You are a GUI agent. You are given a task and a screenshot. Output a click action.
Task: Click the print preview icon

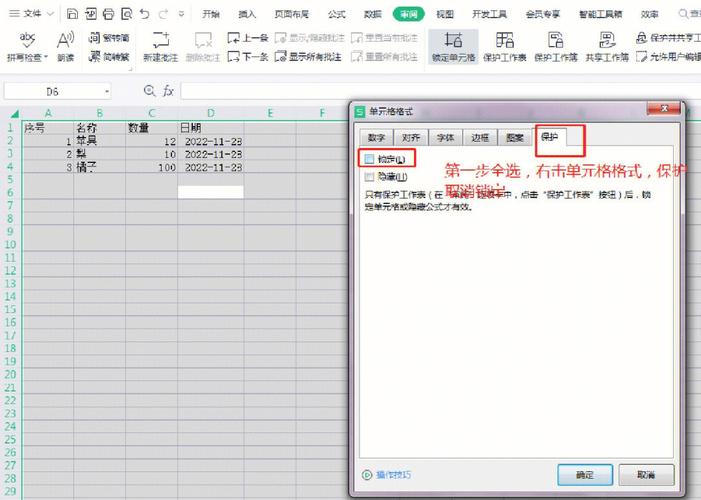(x=127, y=14)
